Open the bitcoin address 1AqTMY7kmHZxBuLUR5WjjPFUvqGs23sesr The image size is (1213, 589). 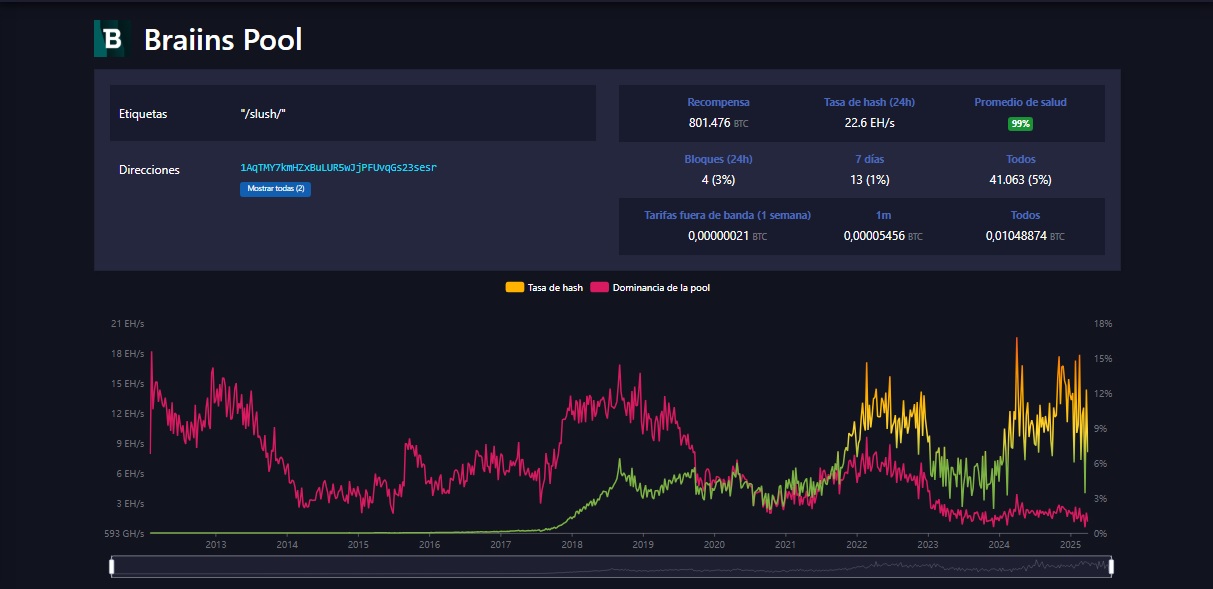[338, 168]
